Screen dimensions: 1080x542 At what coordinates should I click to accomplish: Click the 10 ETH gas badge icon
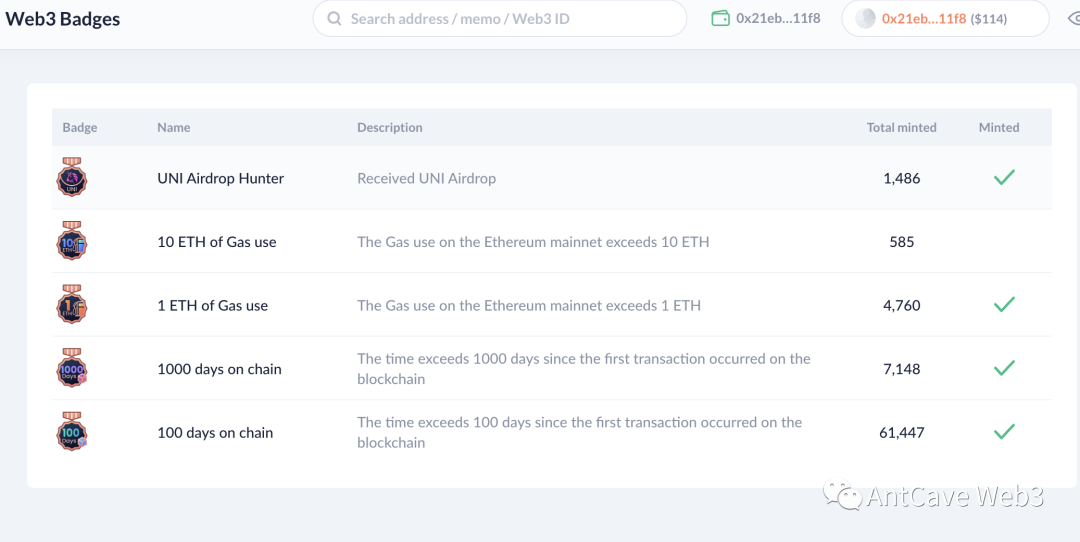(72, 242)
